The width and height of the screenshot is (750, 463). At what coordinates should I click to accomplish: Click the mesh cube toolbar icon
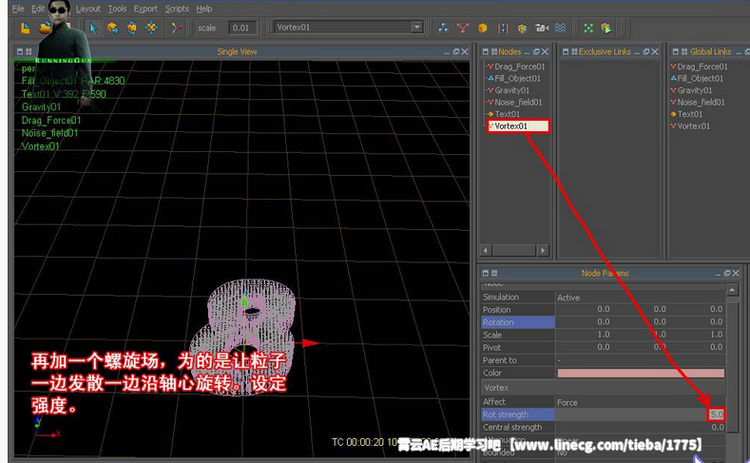[x=522, y=28]
